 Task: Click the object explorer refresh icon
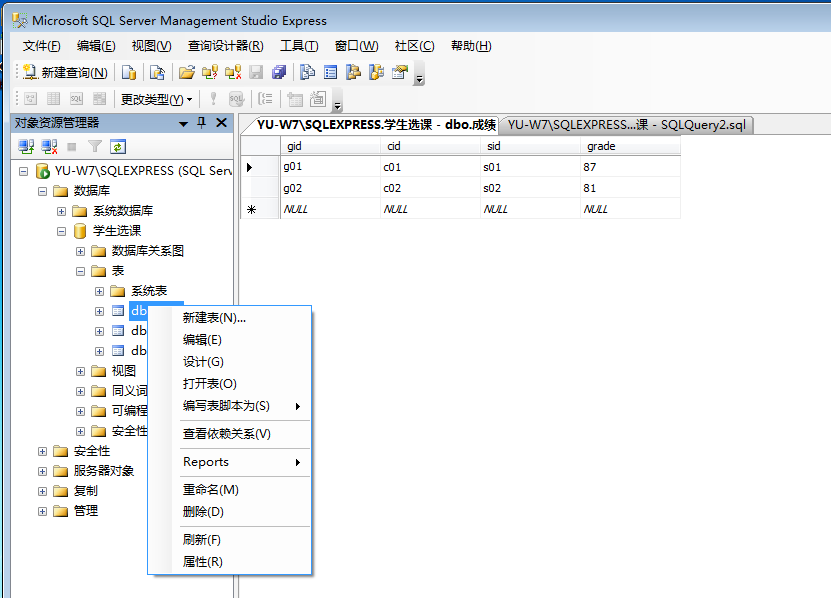(118, 147)
